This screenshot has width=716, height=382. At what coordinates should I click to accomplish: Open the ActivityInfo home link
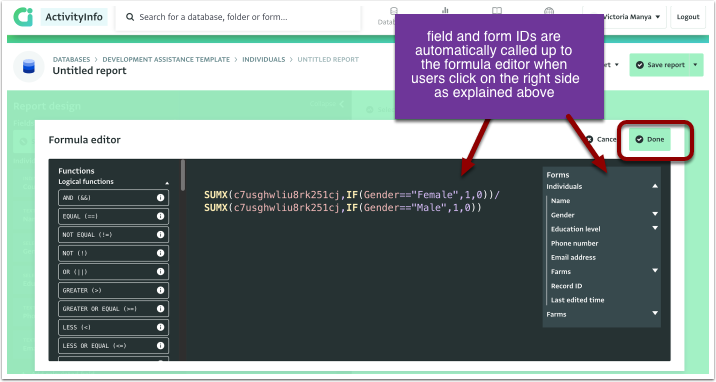(x=74, y=17)
